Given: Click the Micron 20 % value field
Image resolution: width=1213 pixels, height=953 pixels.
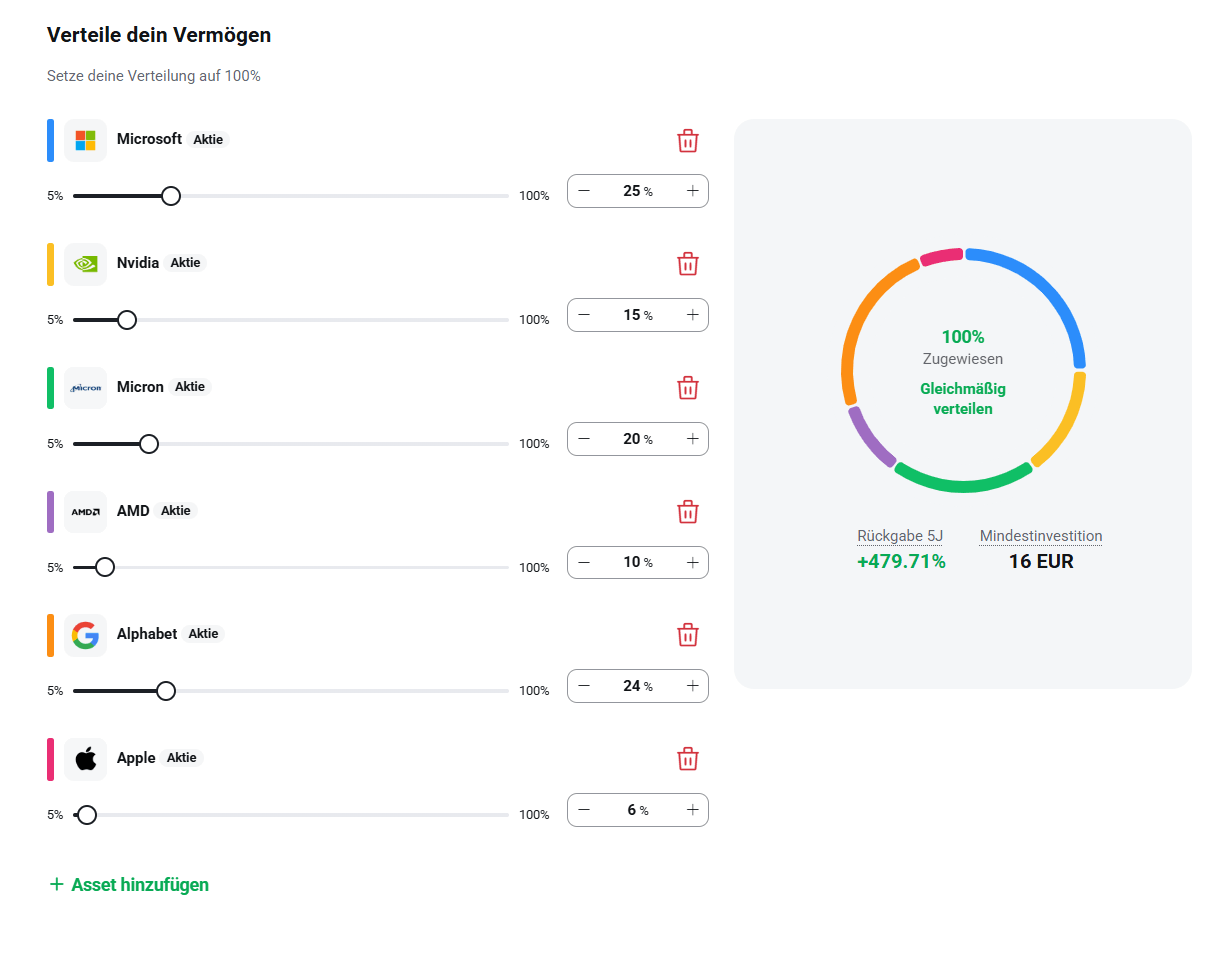Looking at the screenshot, I should tap(637, 439).
